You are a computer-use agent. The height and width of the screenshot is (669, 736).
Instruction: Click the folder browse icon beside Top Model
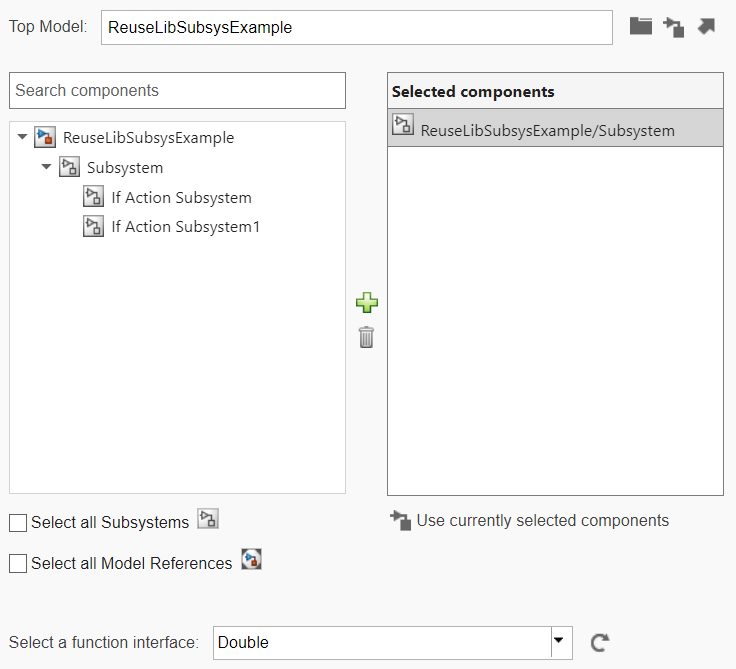641,27
